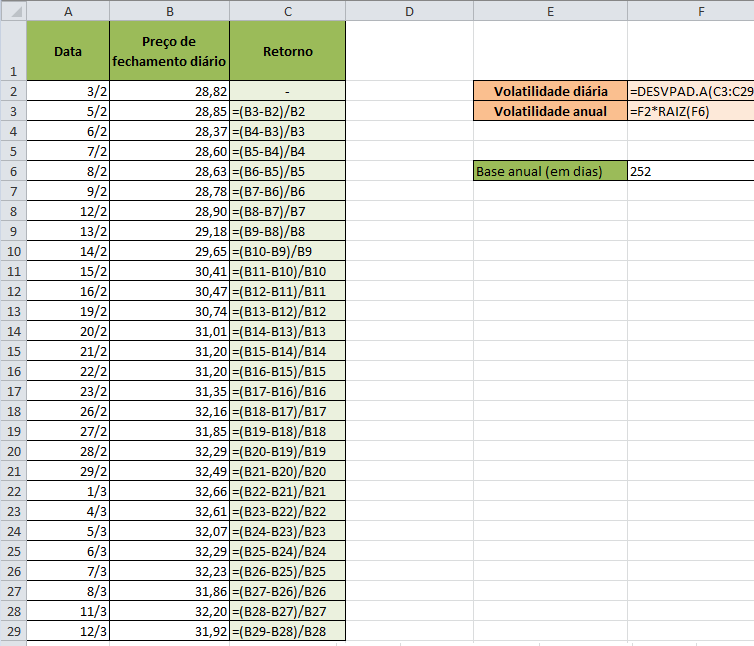Select formula cell =(B14-B13)/B13

(x=288, y=331)
